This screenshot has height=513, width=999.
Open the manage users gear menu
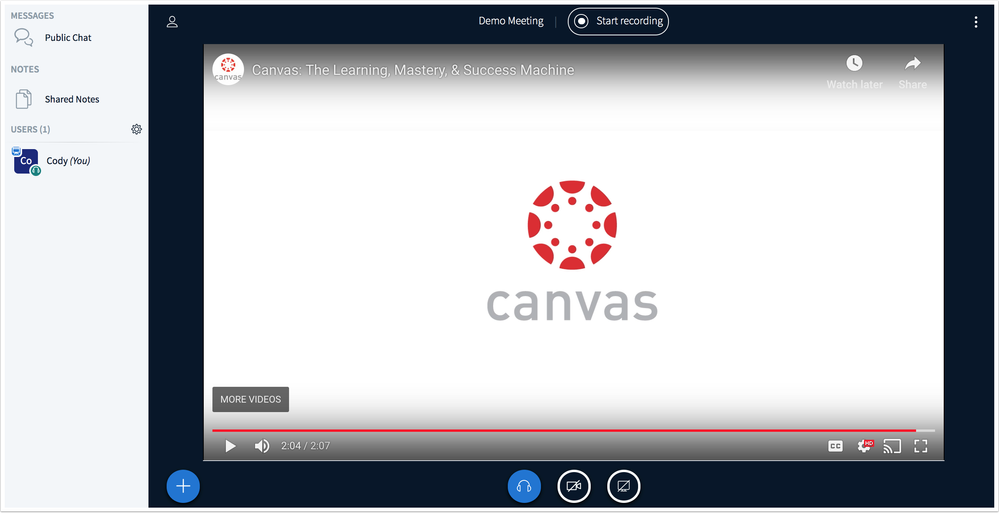137,129
